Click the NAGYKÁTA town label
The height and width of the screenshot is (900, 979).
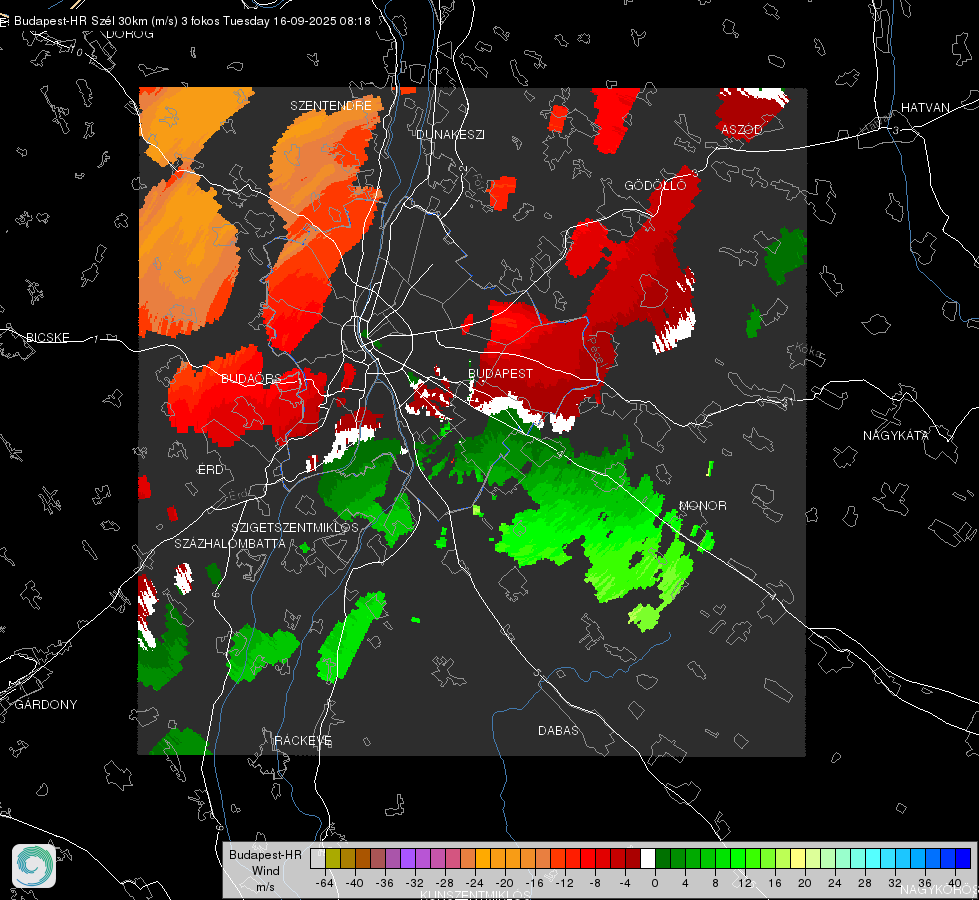pos(895,435)
